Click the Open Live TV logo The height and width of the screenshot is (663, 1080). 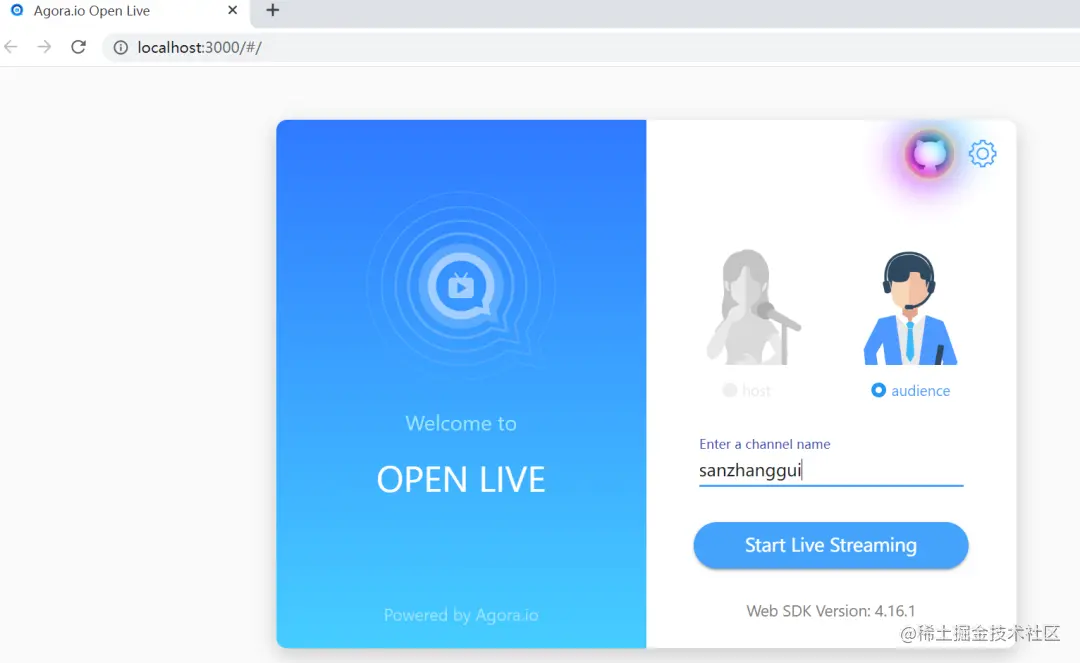461,285
